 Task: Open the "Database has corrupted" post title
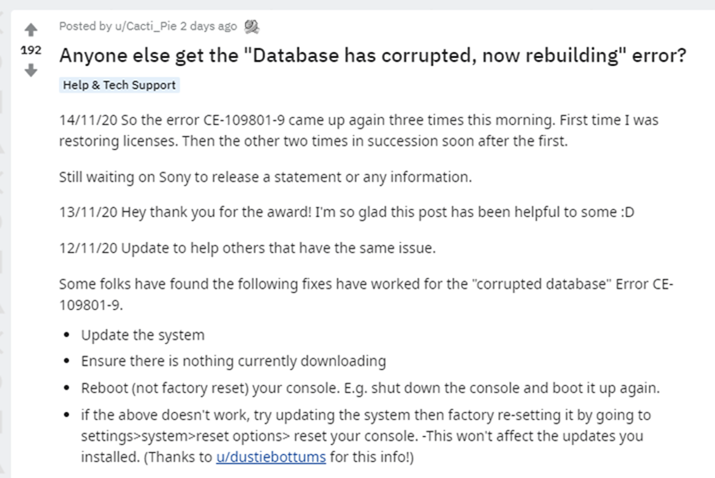tap(373, 56)
